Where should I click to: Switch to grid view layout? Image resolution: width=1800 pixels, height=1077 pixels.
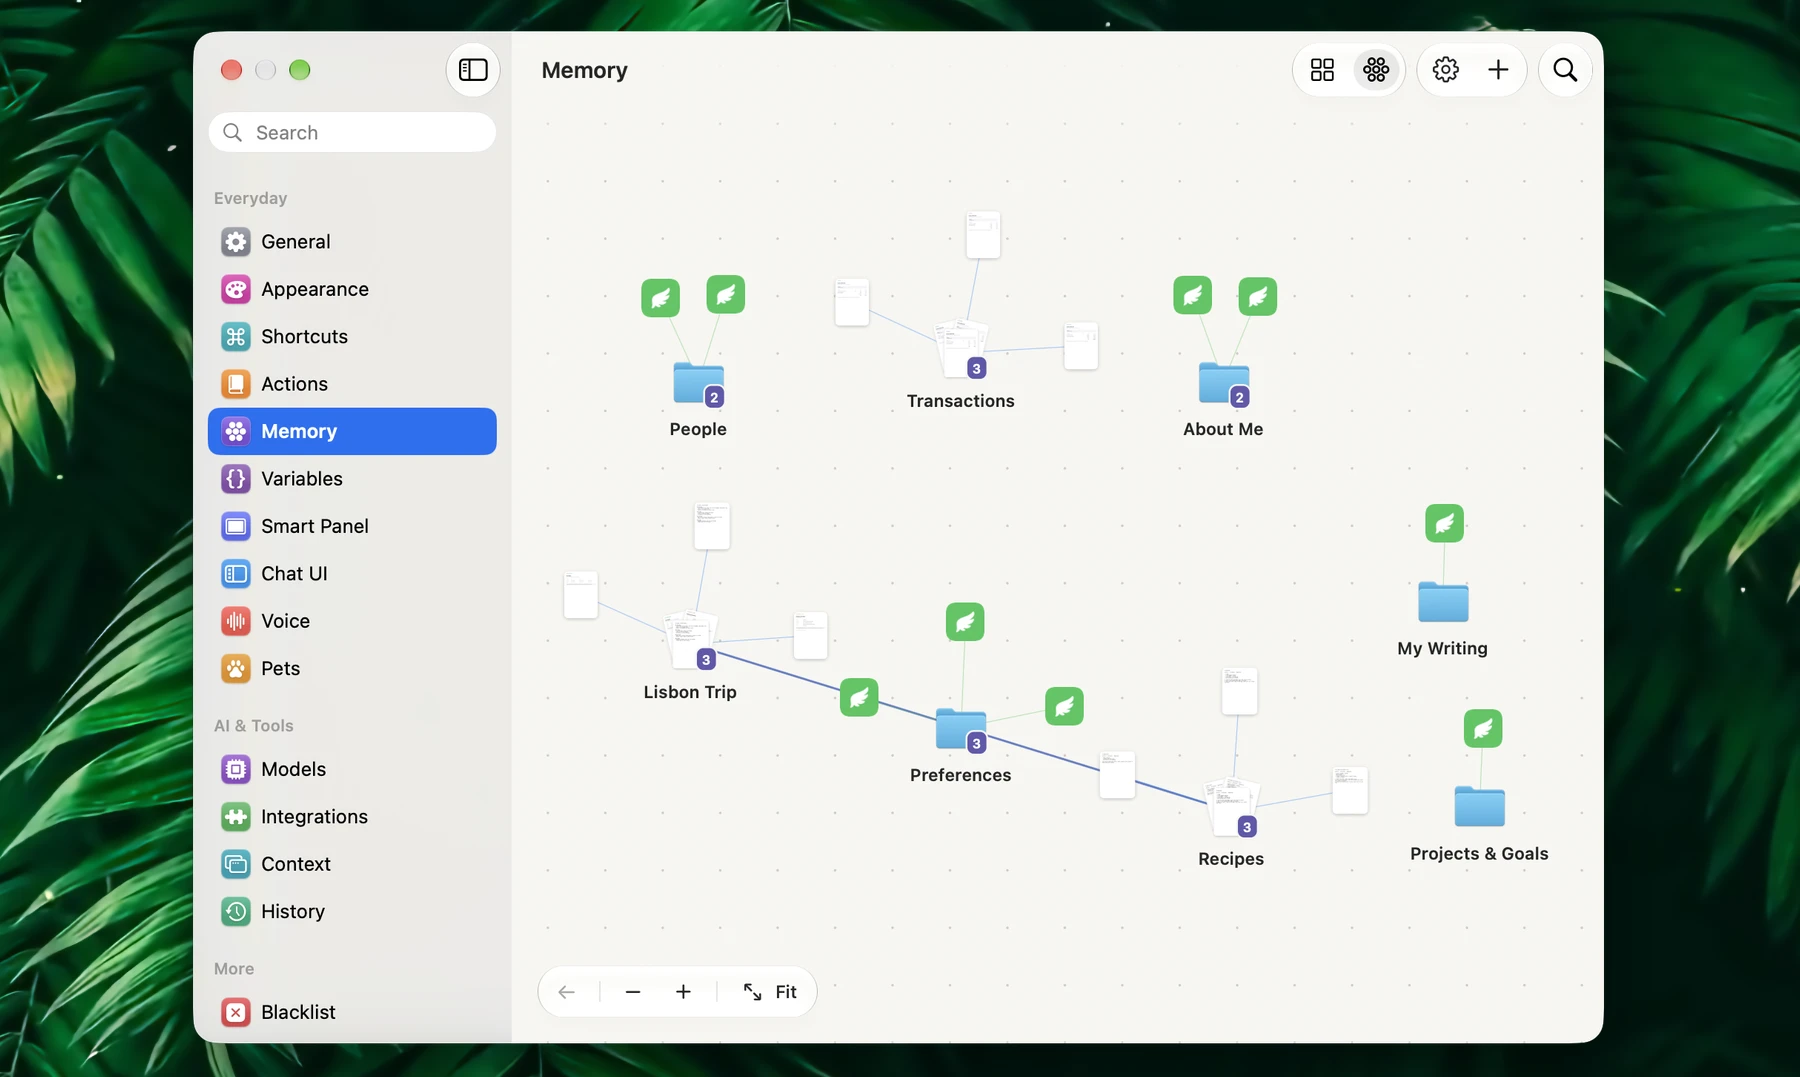pyautogui.click(x=1322, y=70)
